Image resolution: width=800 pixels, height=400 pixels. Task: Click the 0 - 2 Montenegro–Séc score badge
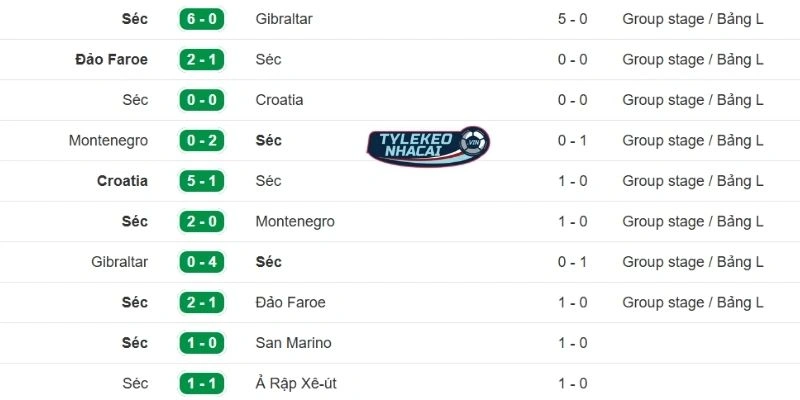(x=201, y=141)
